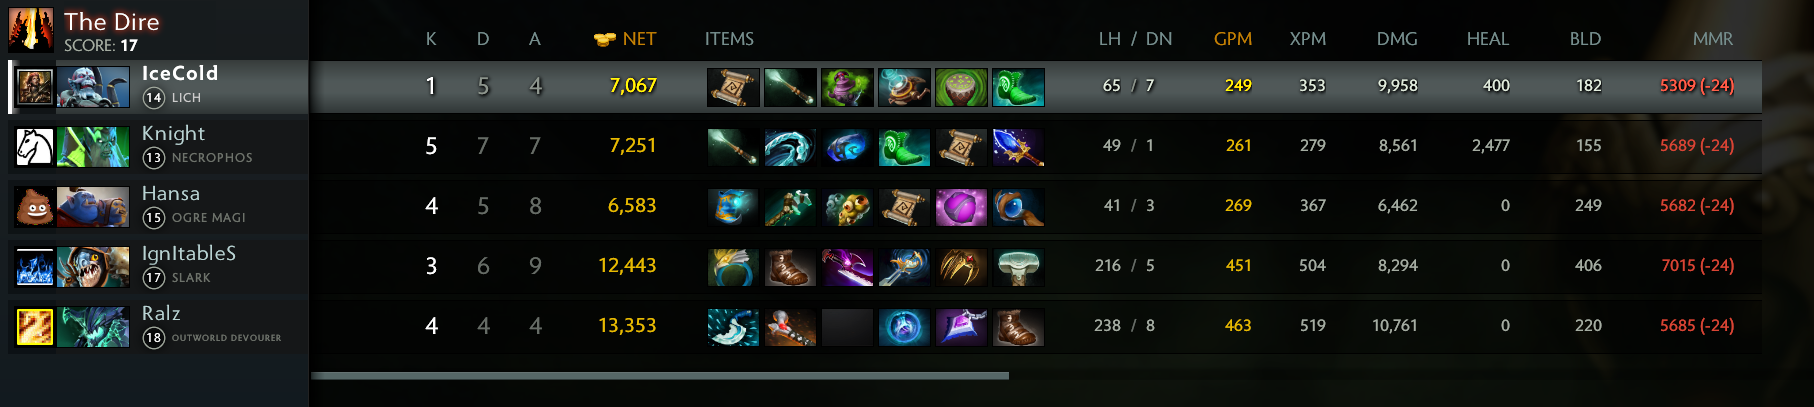
Task: Click the Town Portal Scroll in IceCold's items
Action: pyautogui.click(x=733, y=87)
